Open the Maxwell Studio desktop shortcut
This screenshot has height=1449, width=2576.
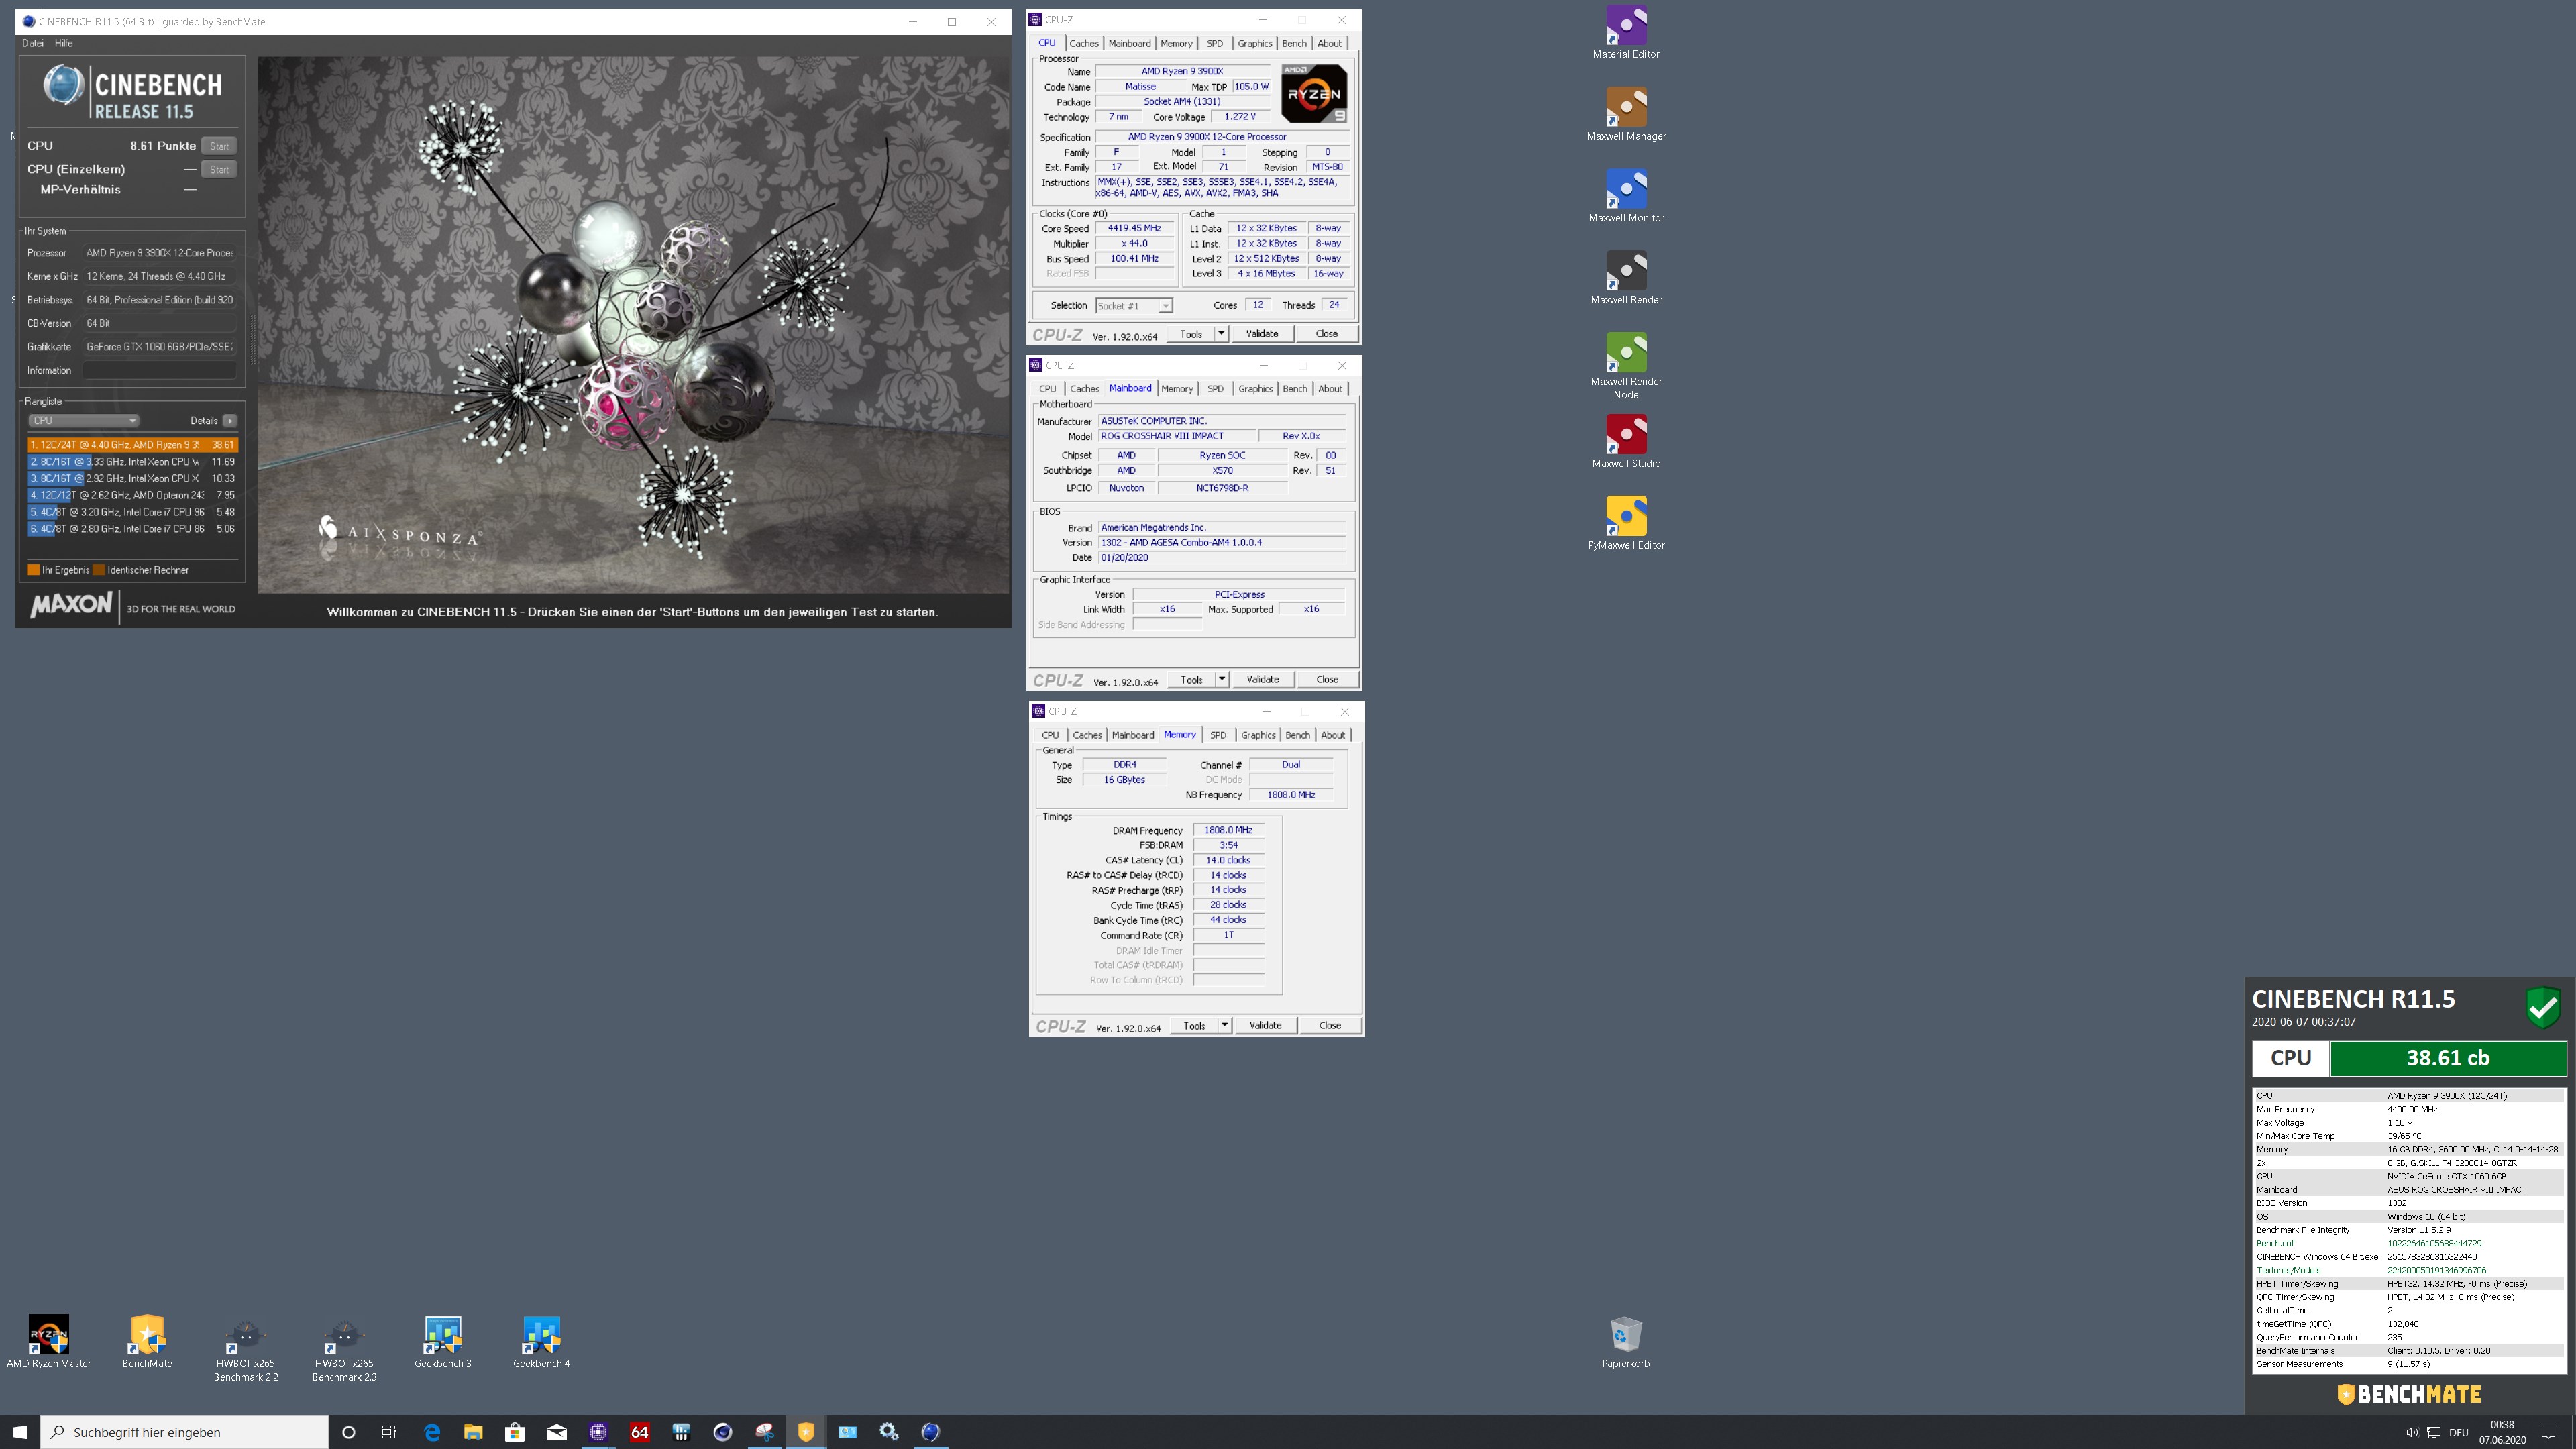pyautogui.click(x=1626, y=442)
